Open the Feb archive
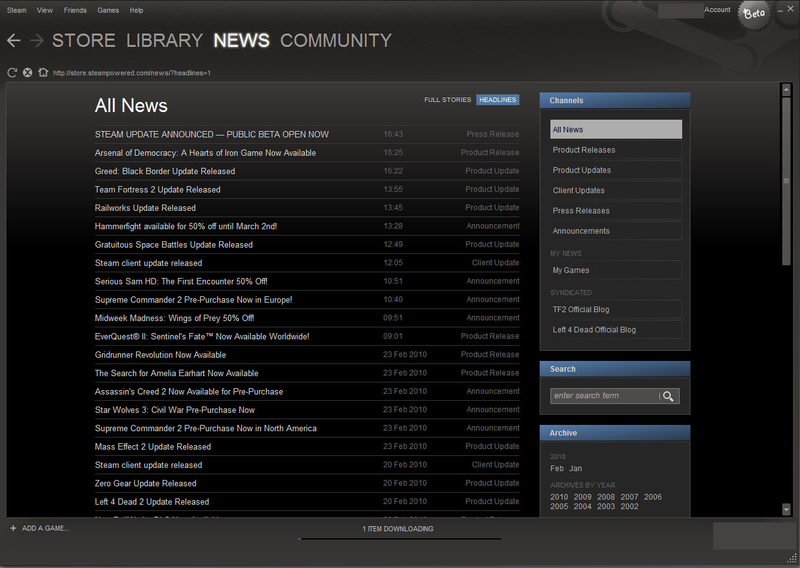 click(x=557, y=468)
